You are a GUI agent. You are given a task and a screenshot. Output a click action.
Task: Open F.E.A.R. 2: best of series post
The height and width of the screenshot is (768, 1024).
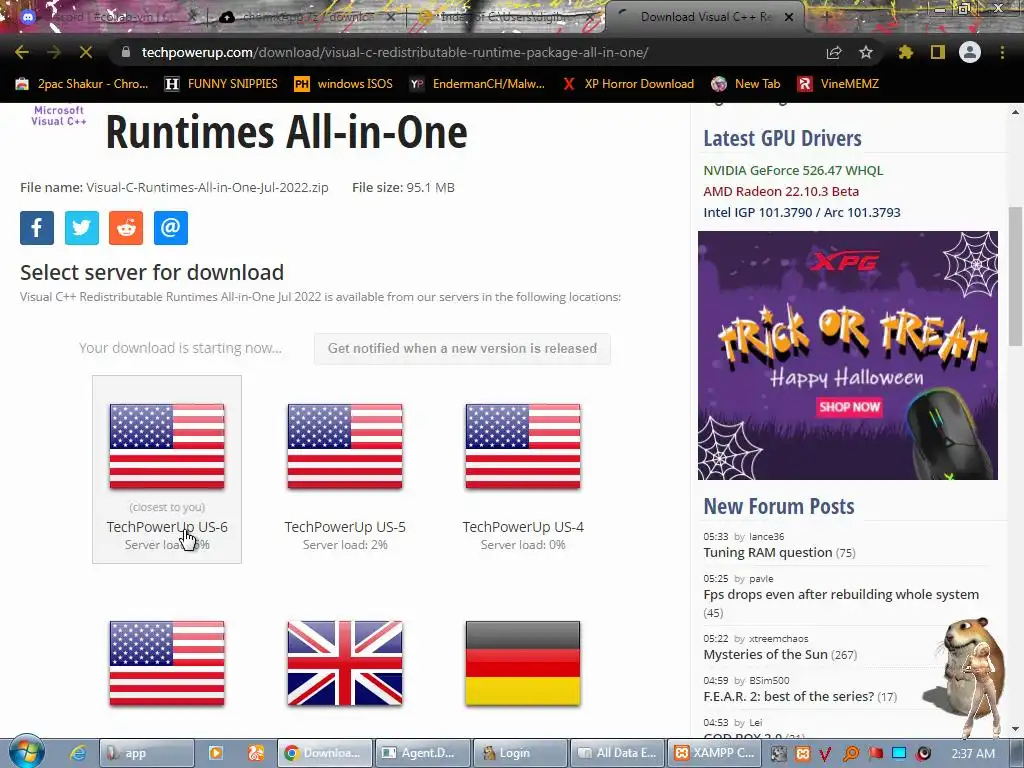788,696
